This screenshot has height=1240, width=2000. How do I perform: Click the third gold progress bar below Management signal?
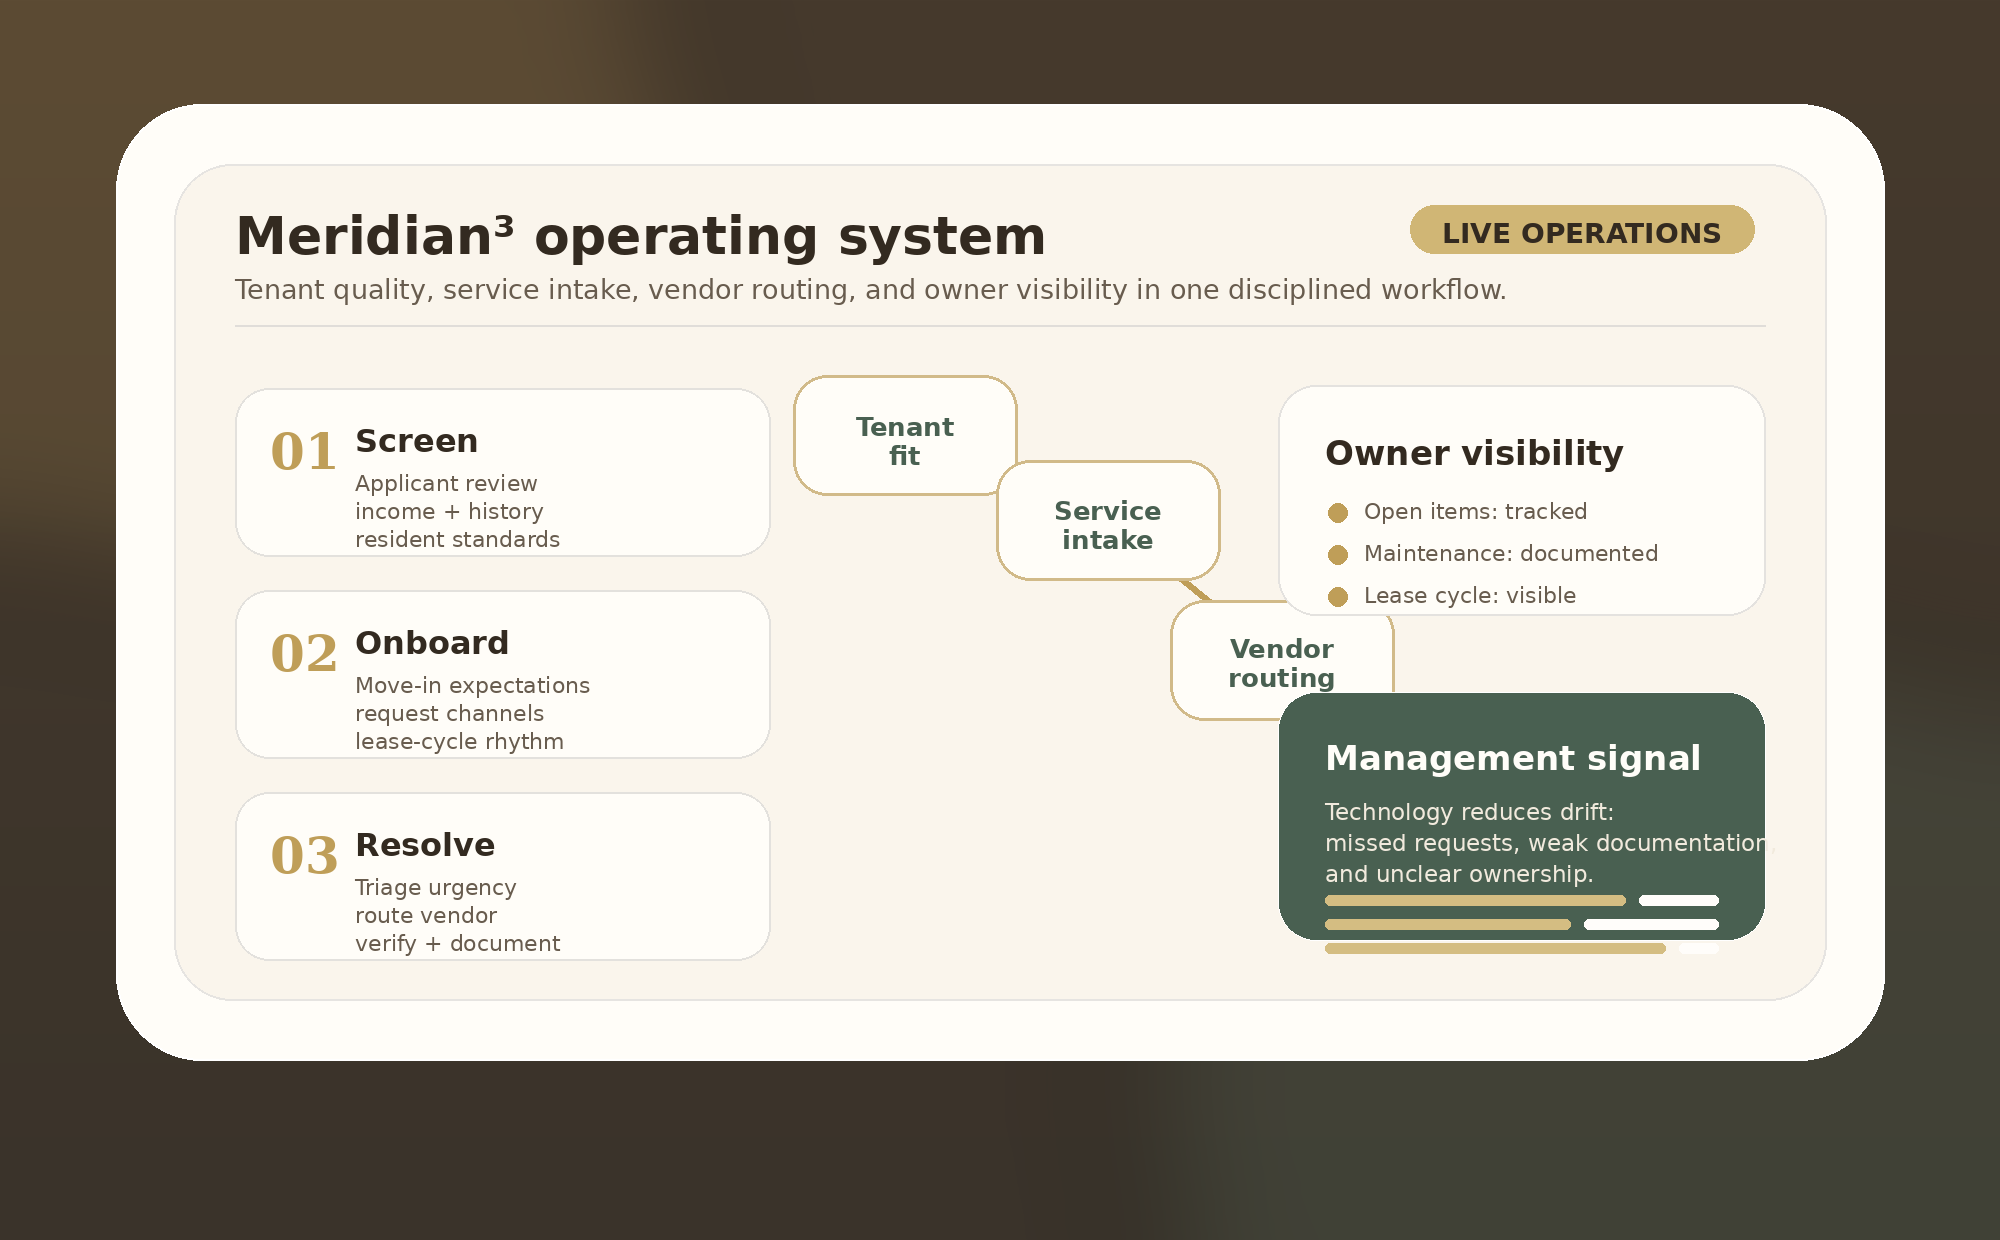(x=1495, y=949)
